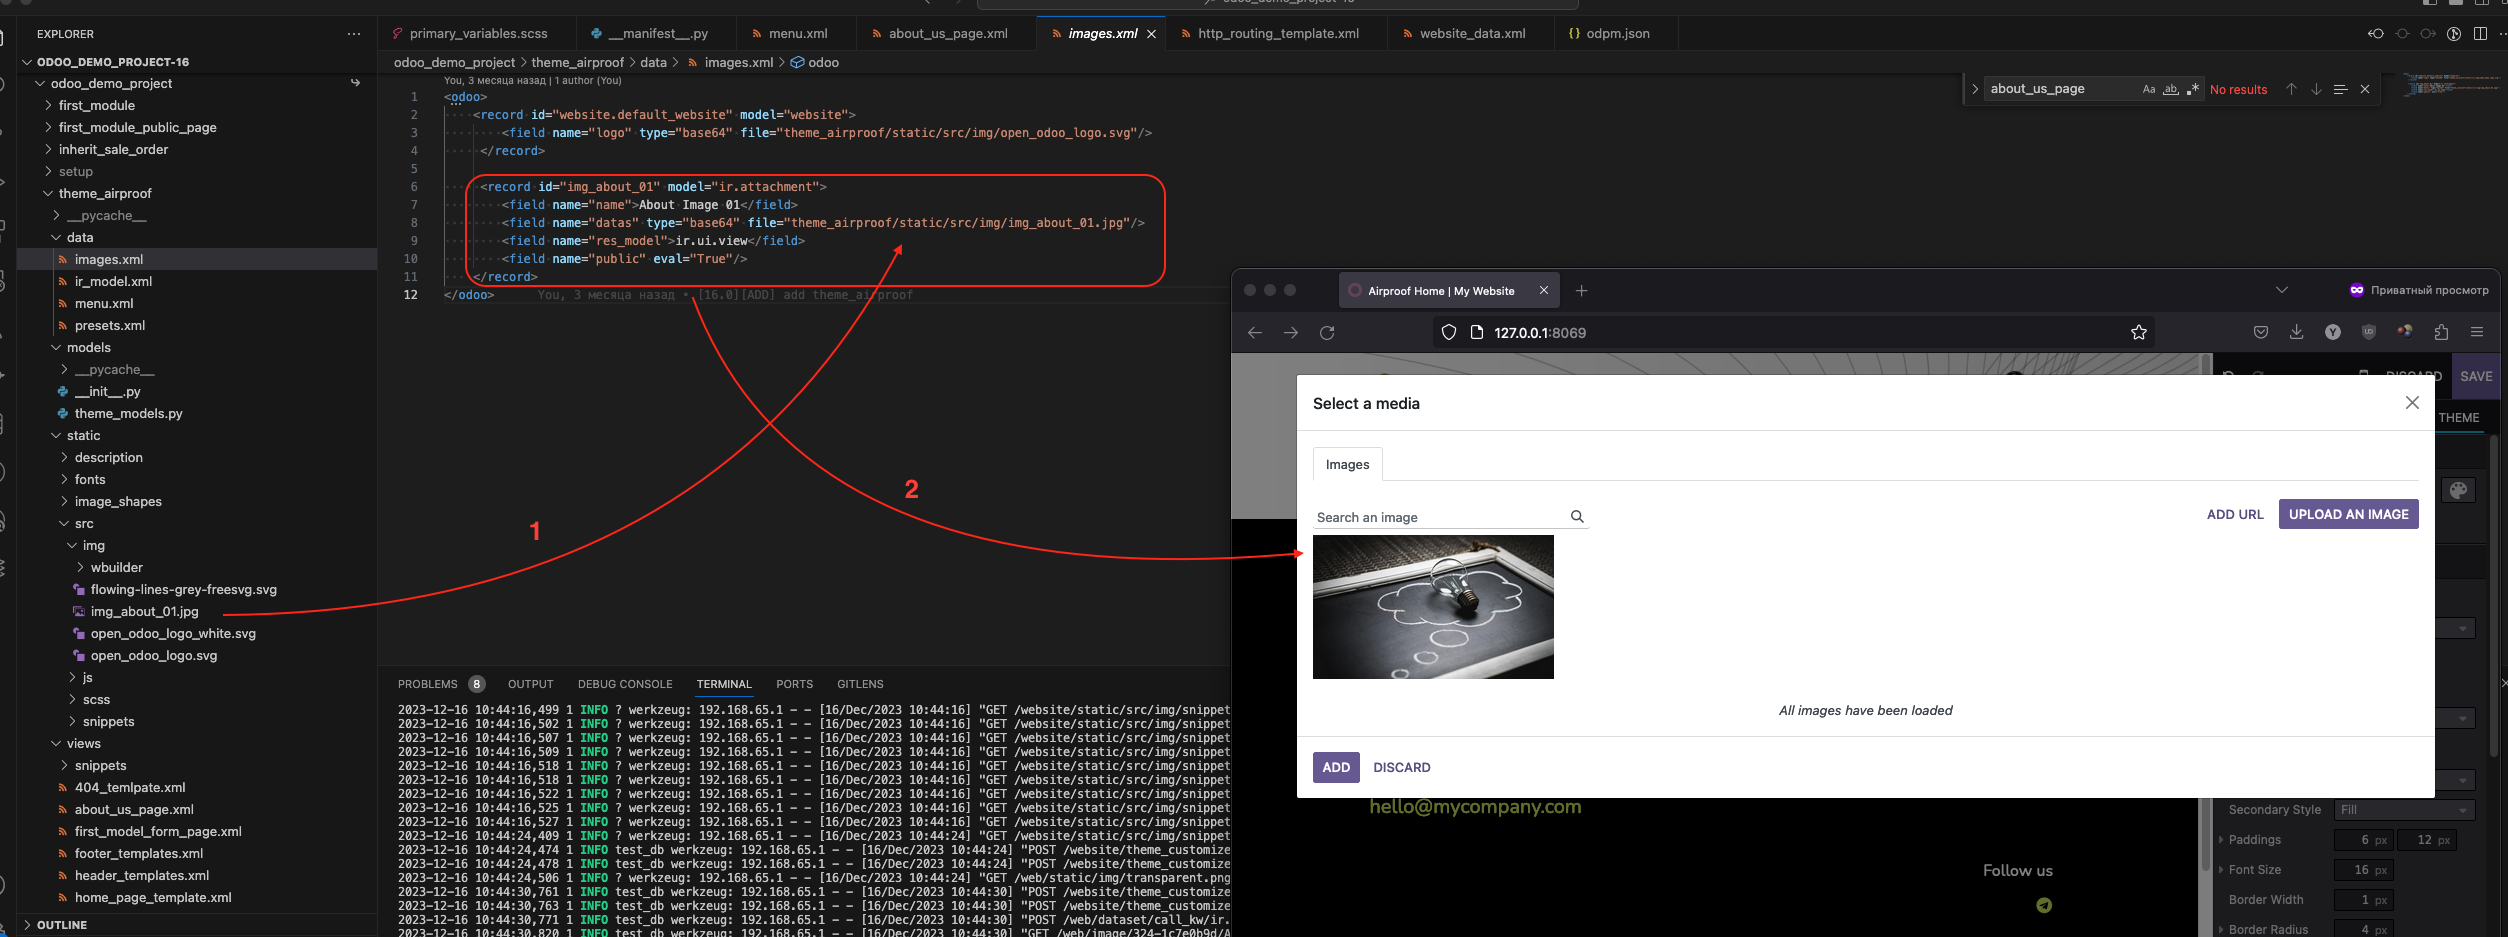Switch to __manifest__.py tab
This screenshot has height=937, width=2508.
656,34
